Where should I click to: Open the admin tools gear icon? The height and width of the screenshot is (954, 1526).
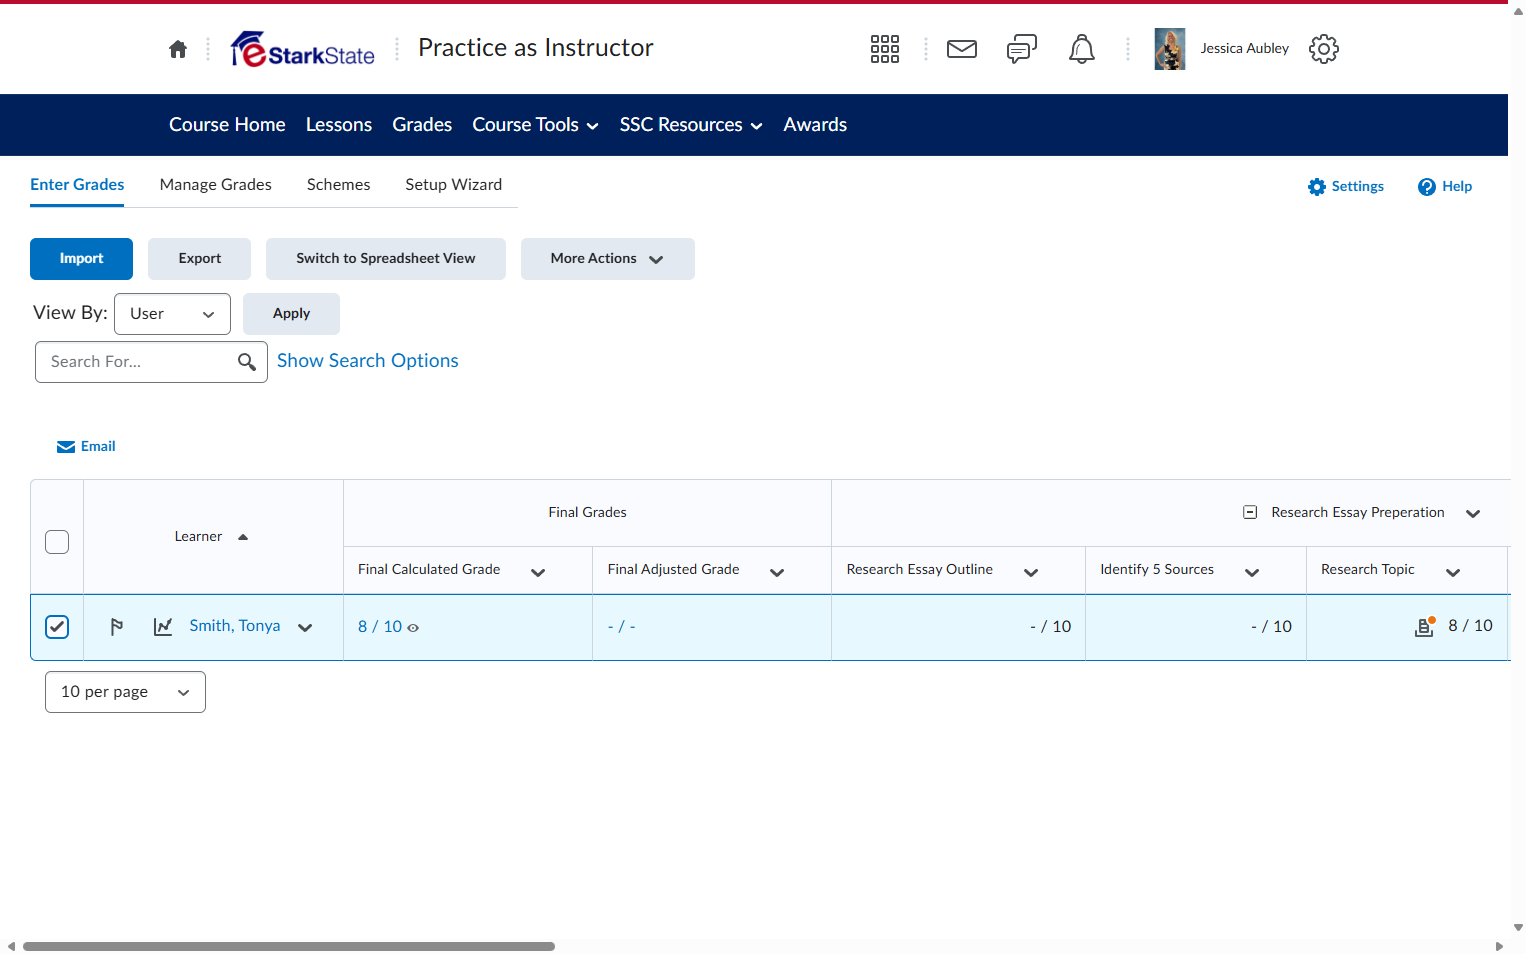click(1324, 49)
